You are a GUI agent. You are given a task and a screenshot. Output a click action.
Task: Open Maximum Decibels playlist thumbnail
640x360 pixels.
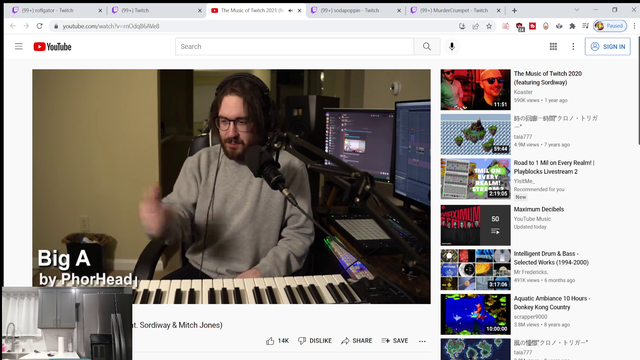point(475,225)
